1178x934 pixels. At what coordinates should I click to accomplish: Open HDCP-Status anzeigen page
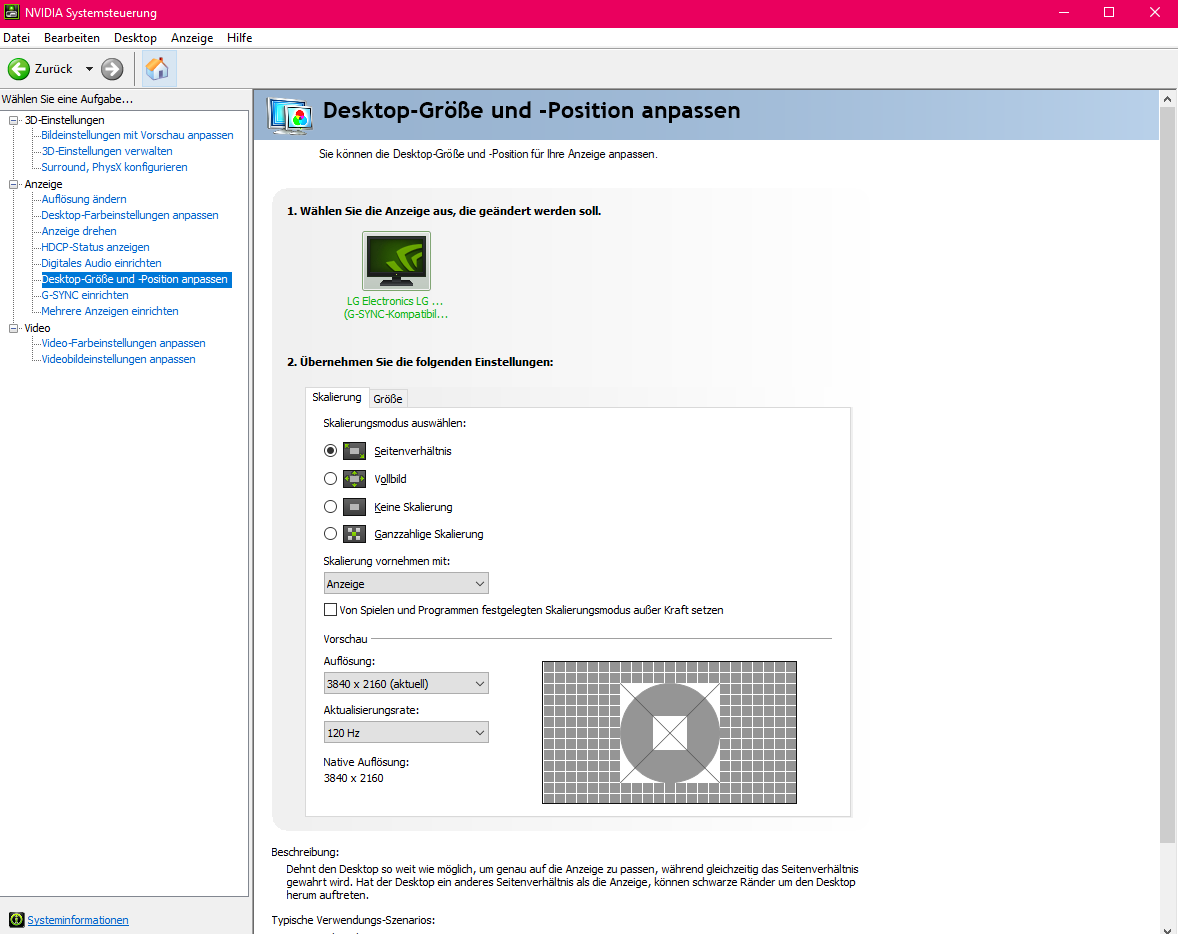[95, 247]
